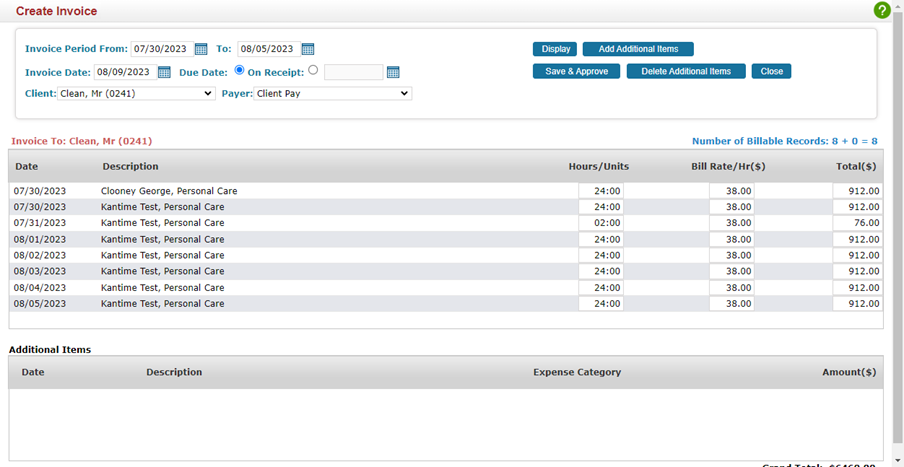Edit hours field for Clooney George row
Viewport: 904px width, 467px height.
click(x=601, y=191)
